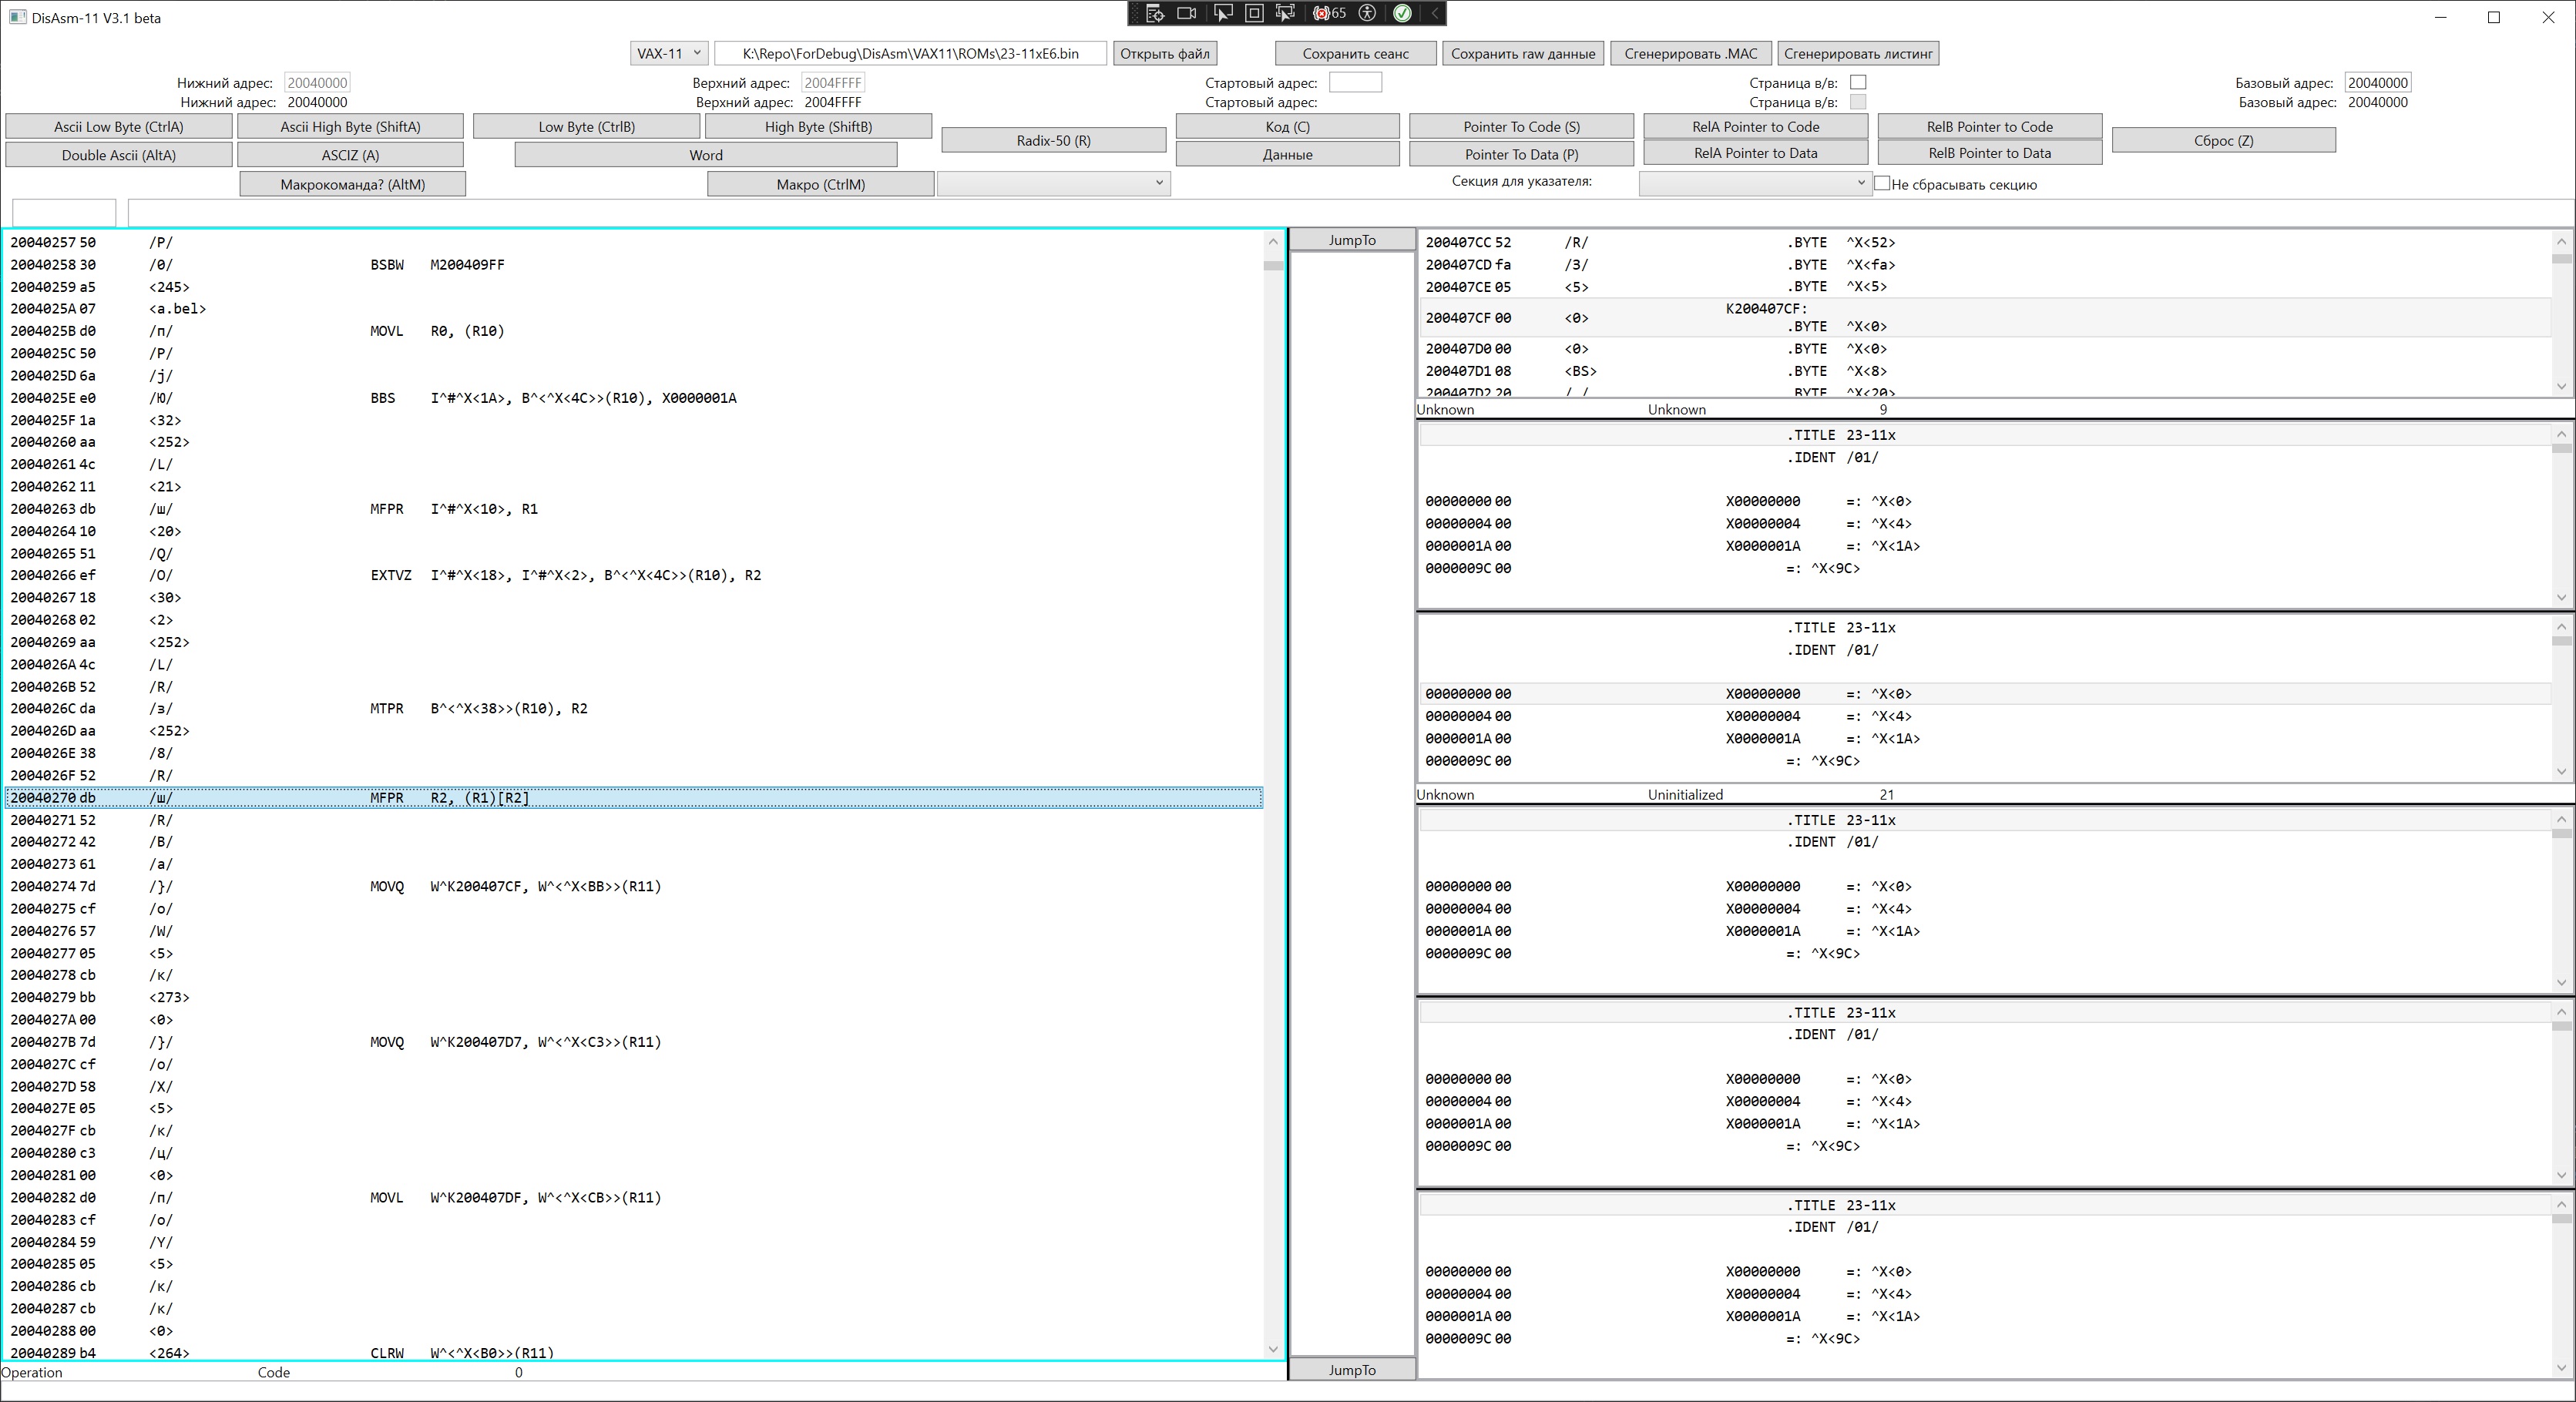The width and height of the screenshot is (2576, 1402).
Task: Open the VAX-11 processor dropdown
Action: pos(669,53)
